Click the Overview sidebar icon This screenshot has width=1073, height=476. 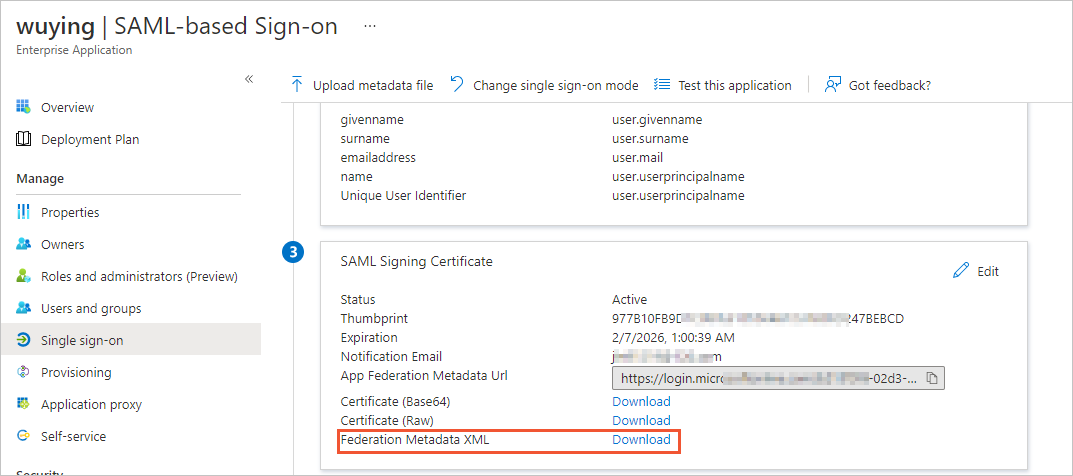[x=24, y=107]
